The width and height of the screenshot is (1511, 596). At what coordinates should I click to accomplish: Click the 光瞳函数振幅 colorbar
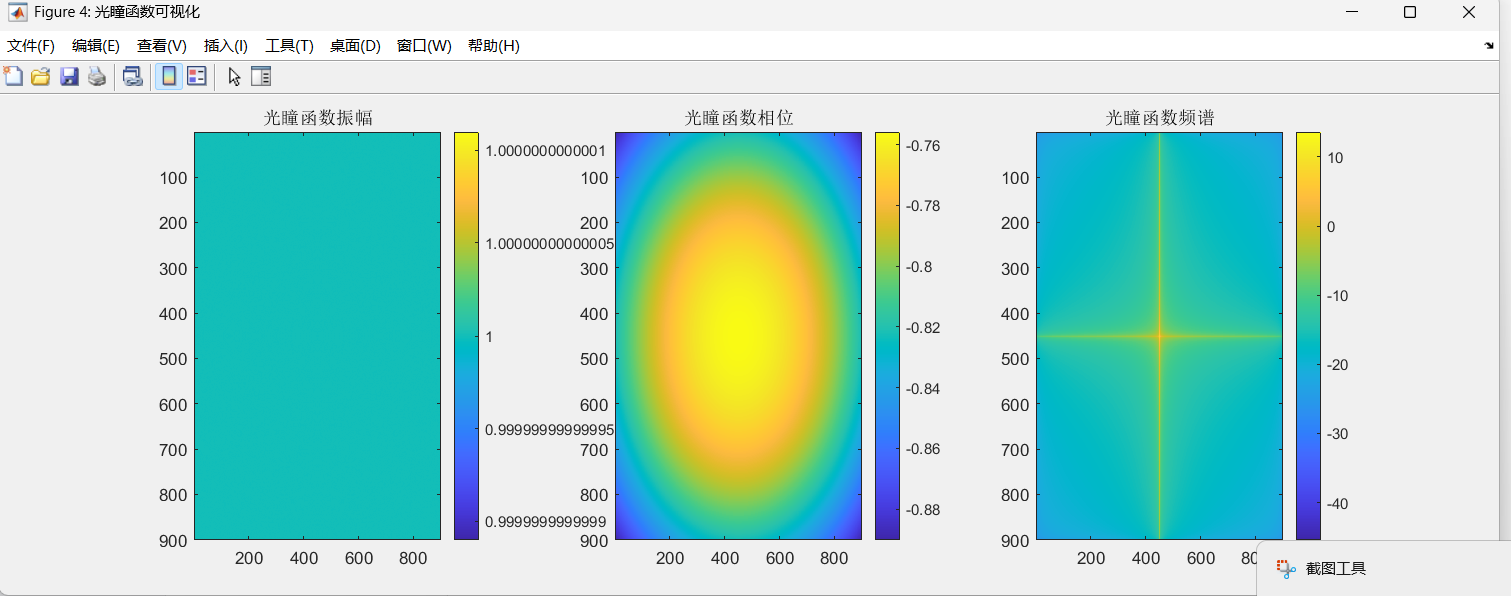pos(466,336)
